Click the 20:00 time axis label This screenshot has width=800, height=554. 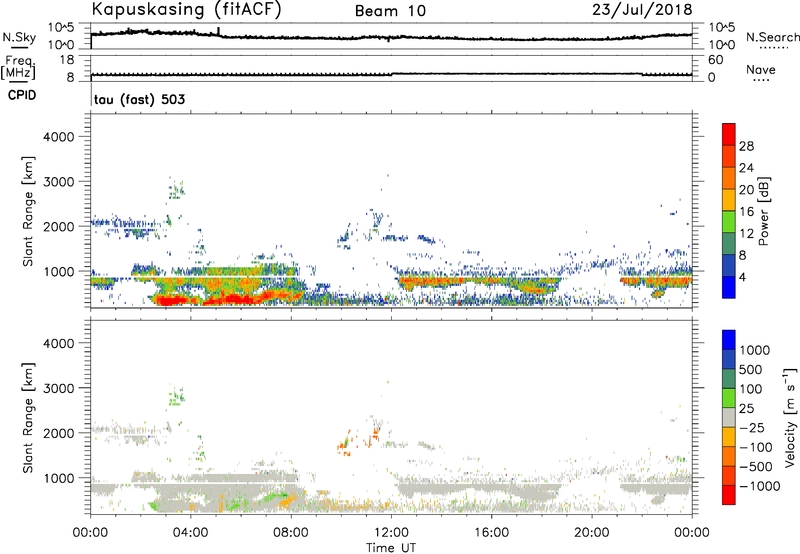pyautogui.click(x=592, y=533)
